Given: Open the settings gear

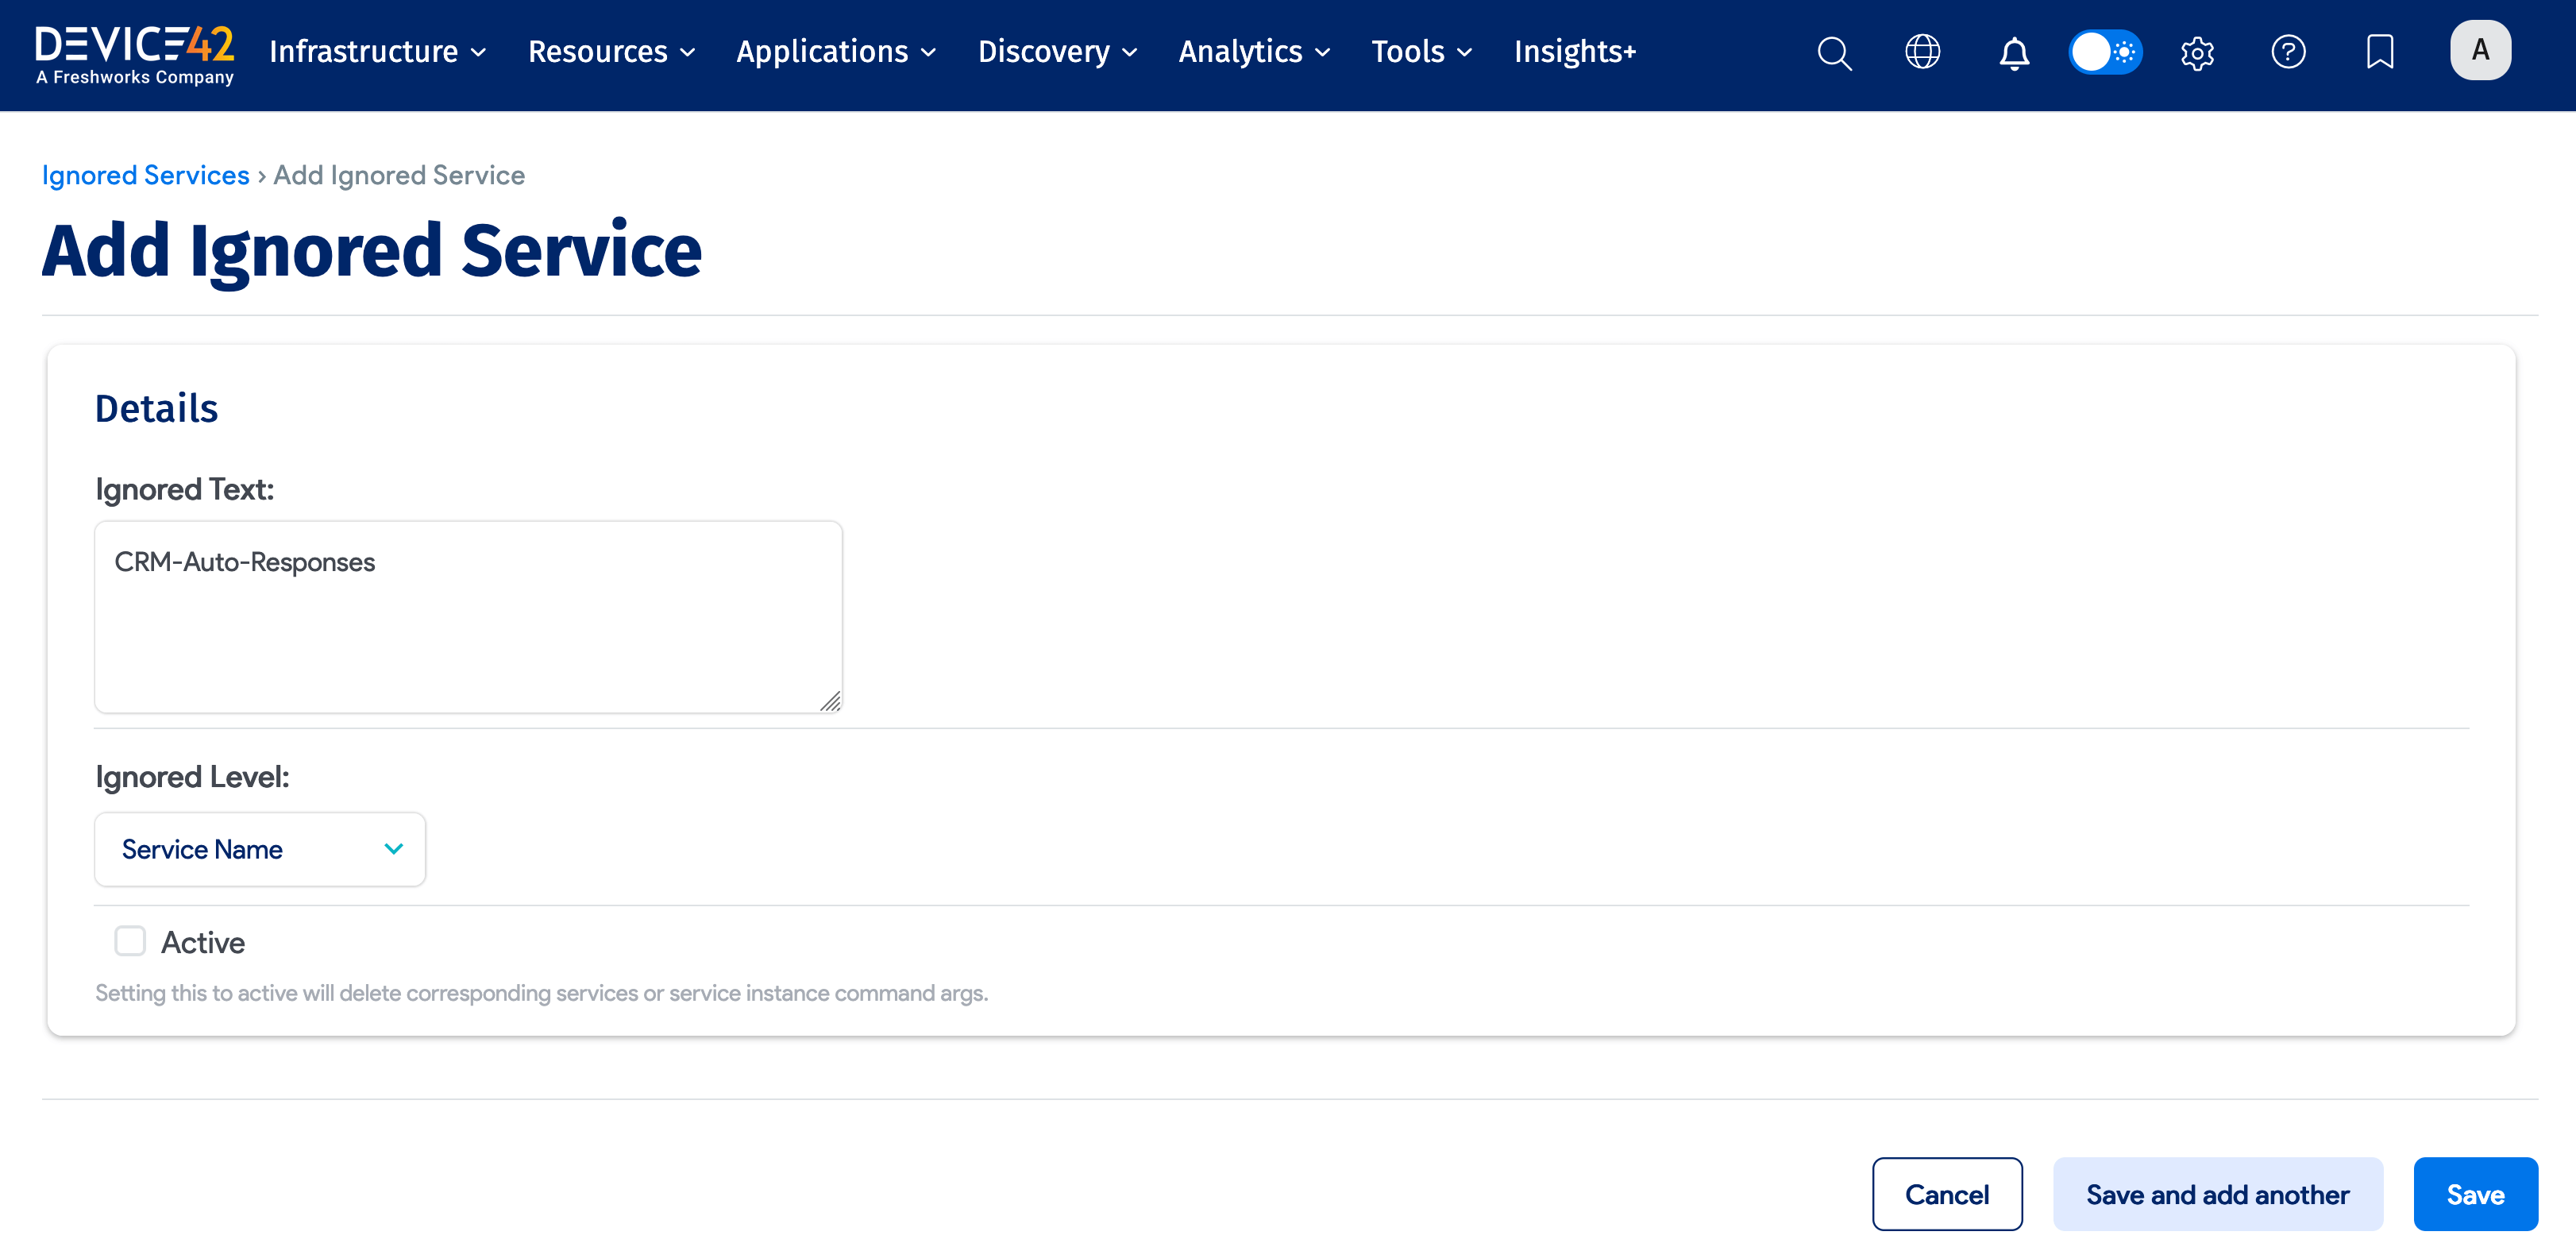Looking at the screenshot, I should (x=2197, y=53).
